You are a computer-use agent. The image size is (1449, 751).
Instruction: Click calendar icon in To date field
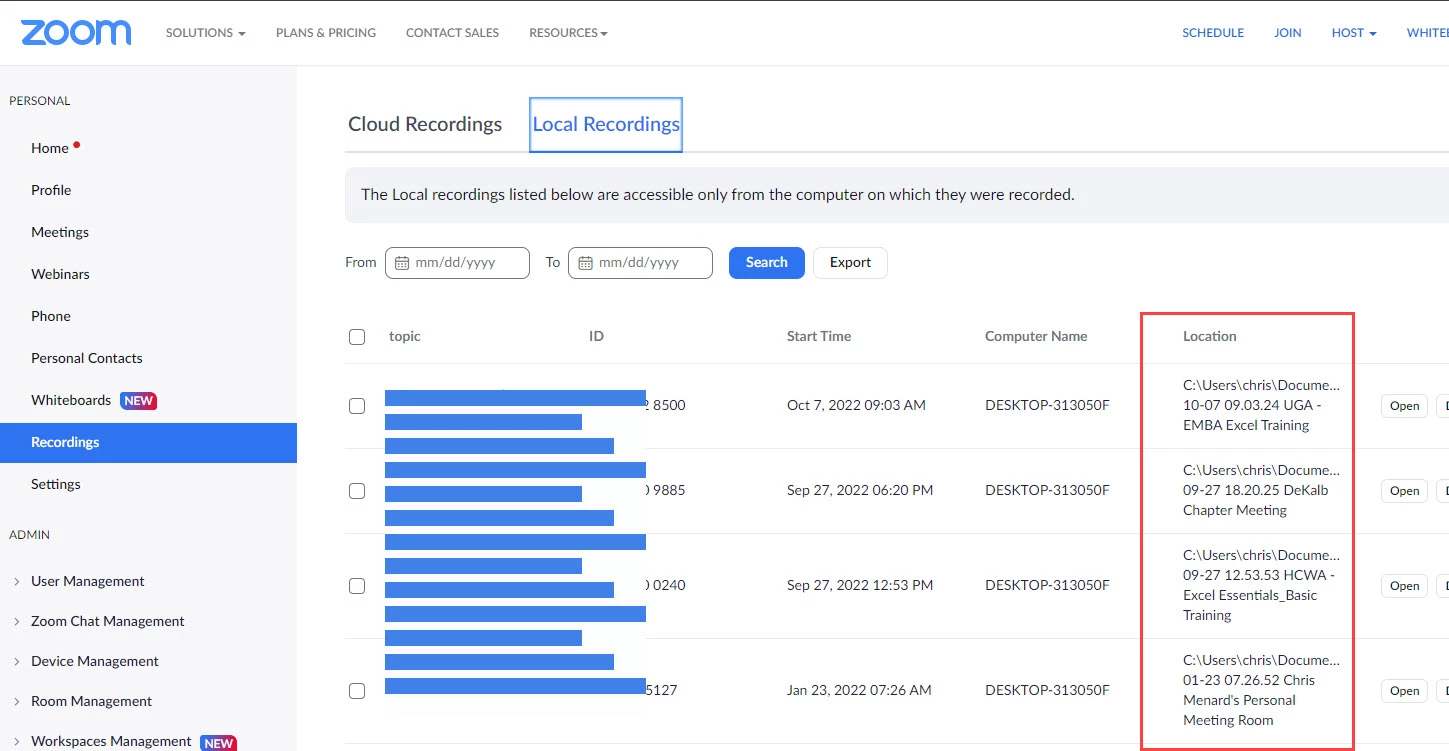(585, 263)
